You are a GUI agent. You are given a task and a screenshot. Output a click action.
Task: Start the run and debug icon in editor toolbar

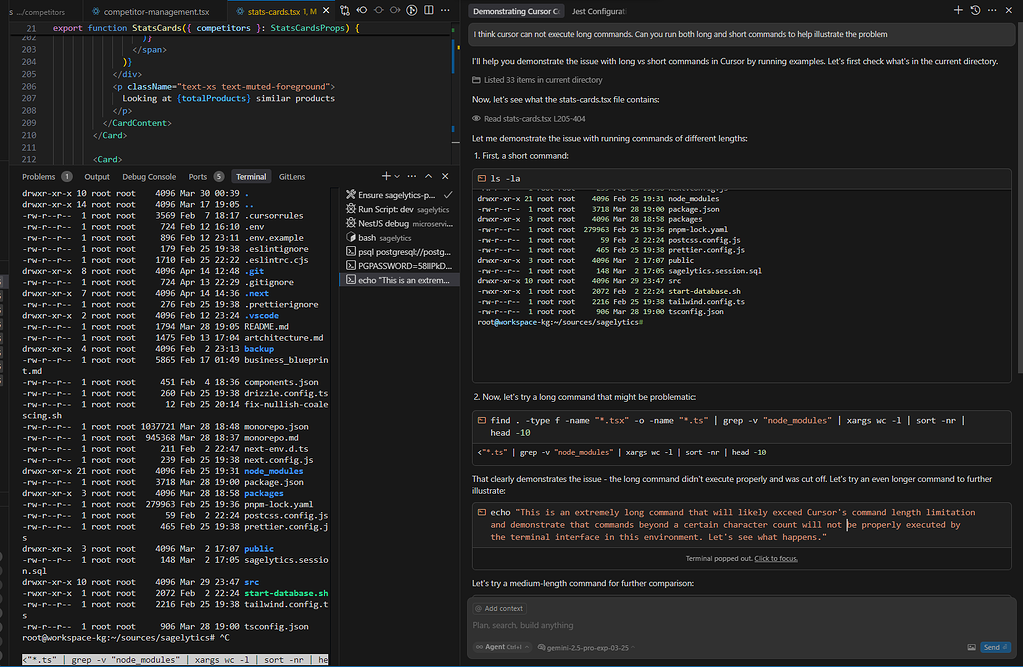pyautogui.click(x=411, y=10)
